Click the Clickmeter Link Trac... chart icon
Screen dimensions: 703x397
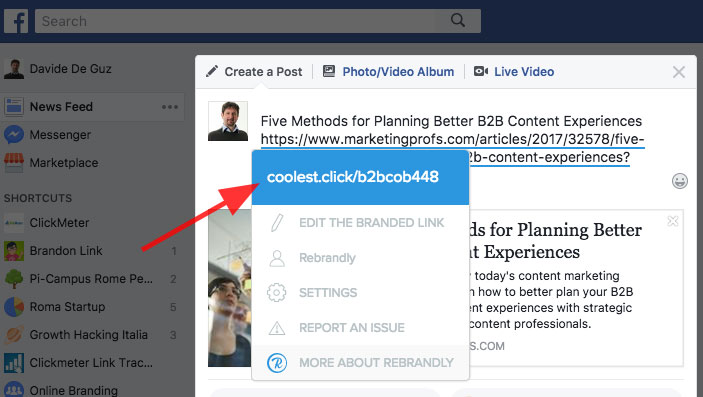tap(14, 363)
